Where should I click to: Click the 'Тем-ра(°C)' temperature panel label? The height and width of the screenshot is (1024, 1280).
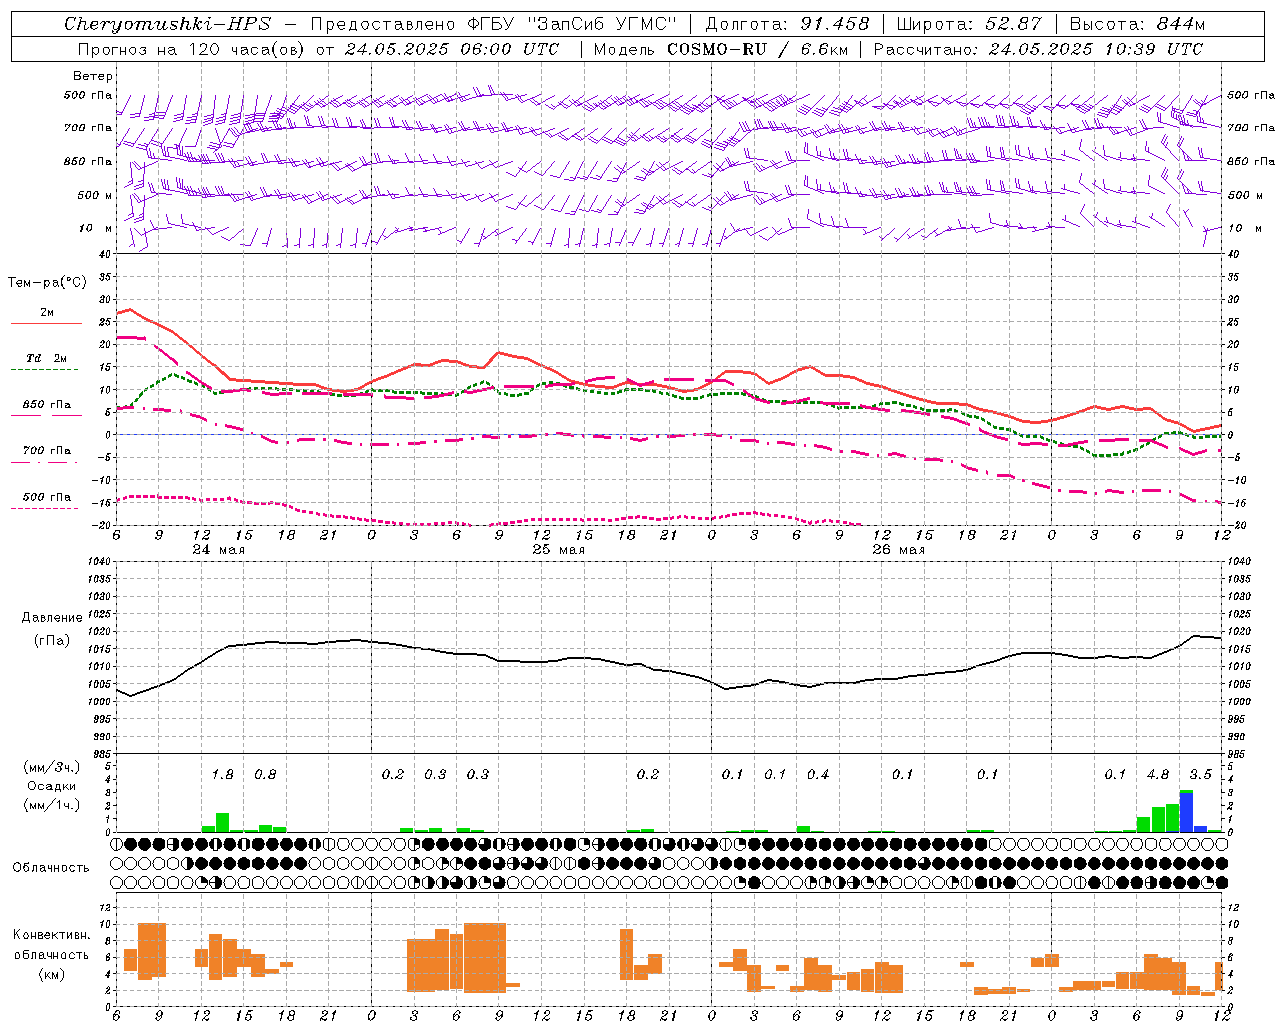point(47,283)
